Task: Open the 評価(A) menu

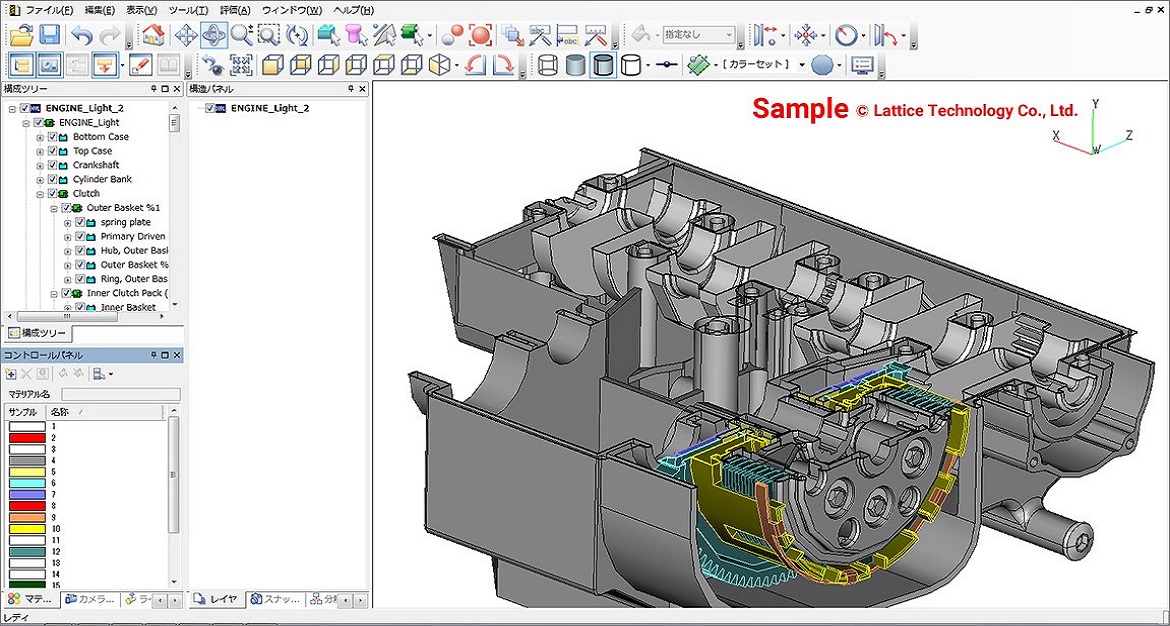Action: (235, 10)
